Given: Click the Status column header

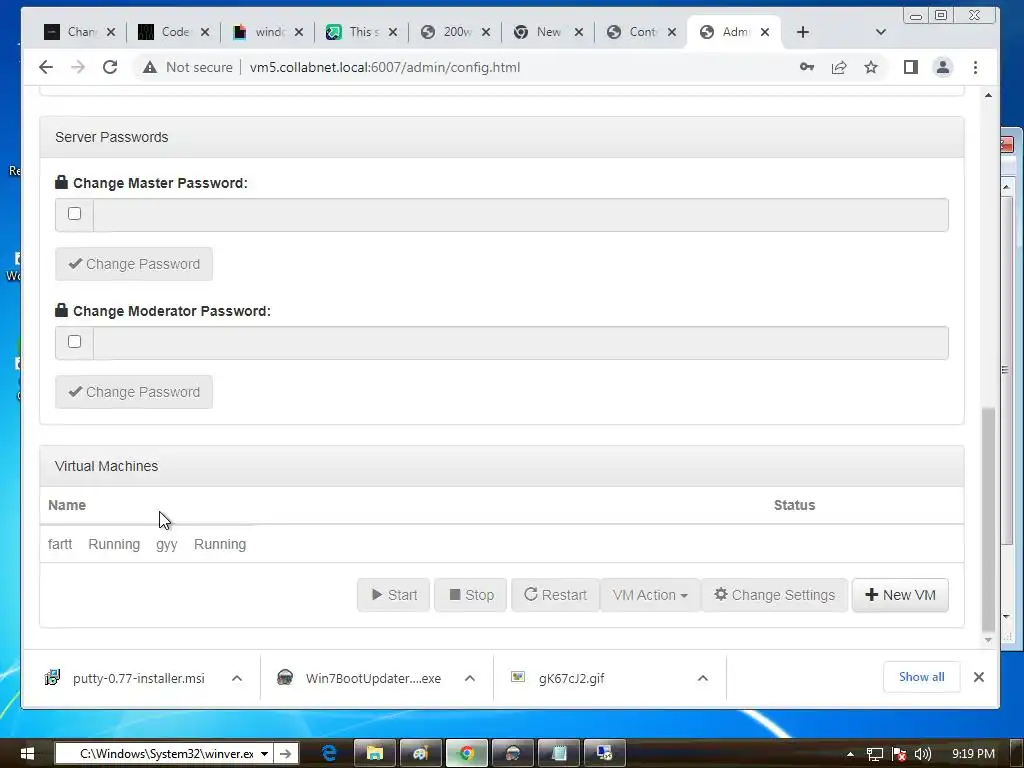Looking at the screenshot, I should click(794, 505).
